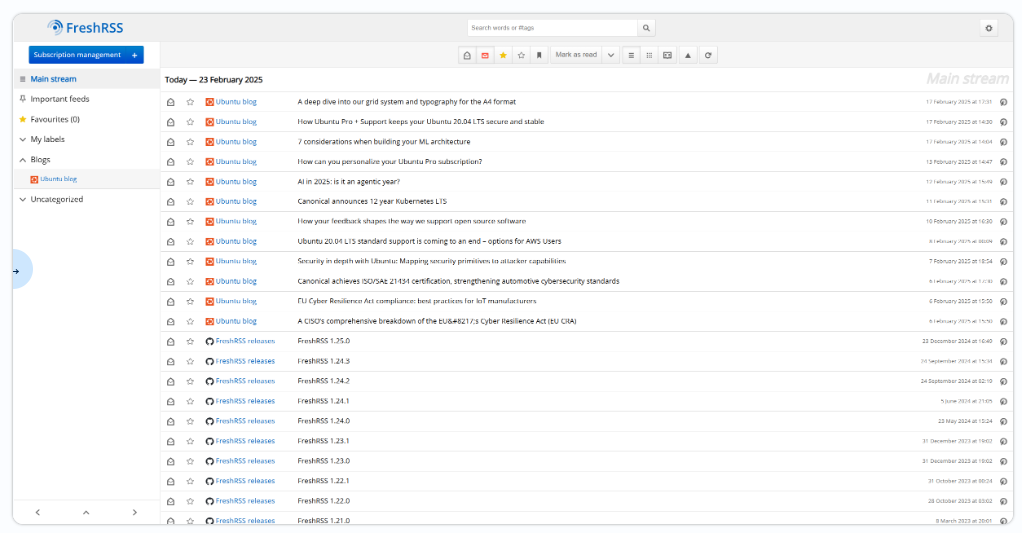
Task: Toggle show unread articles red envelope
Action: (485, 55)
